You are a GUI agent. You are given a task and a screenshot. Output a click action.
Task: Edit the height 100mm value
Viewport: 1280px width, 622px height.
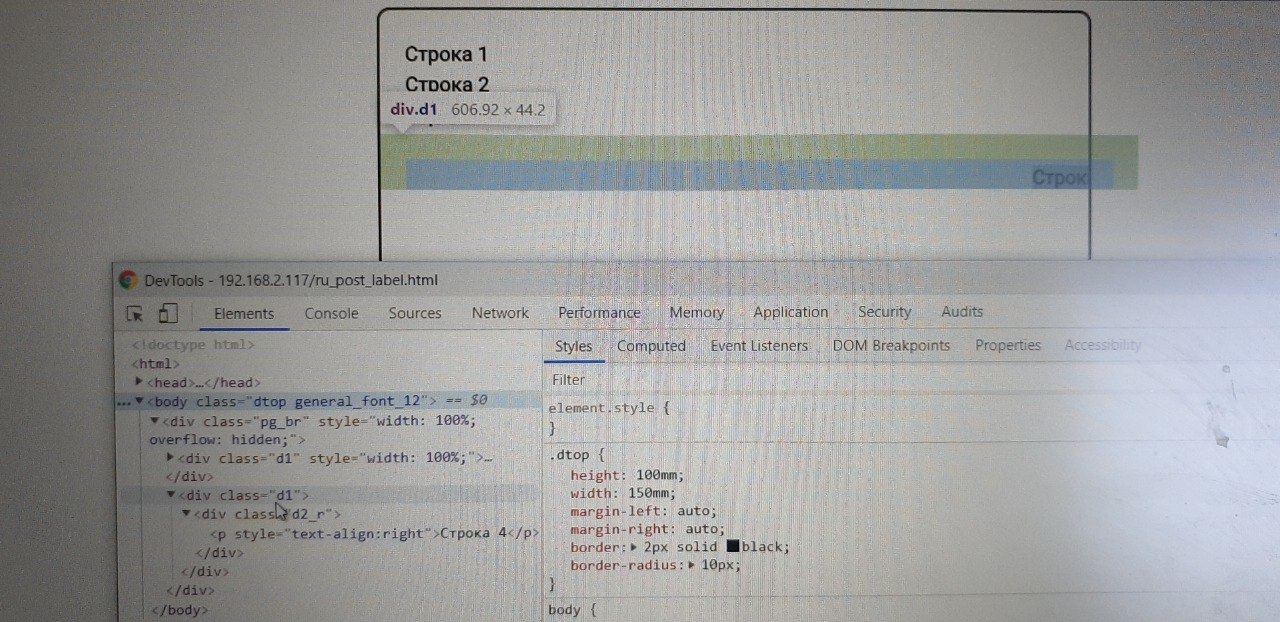point(660,475)
